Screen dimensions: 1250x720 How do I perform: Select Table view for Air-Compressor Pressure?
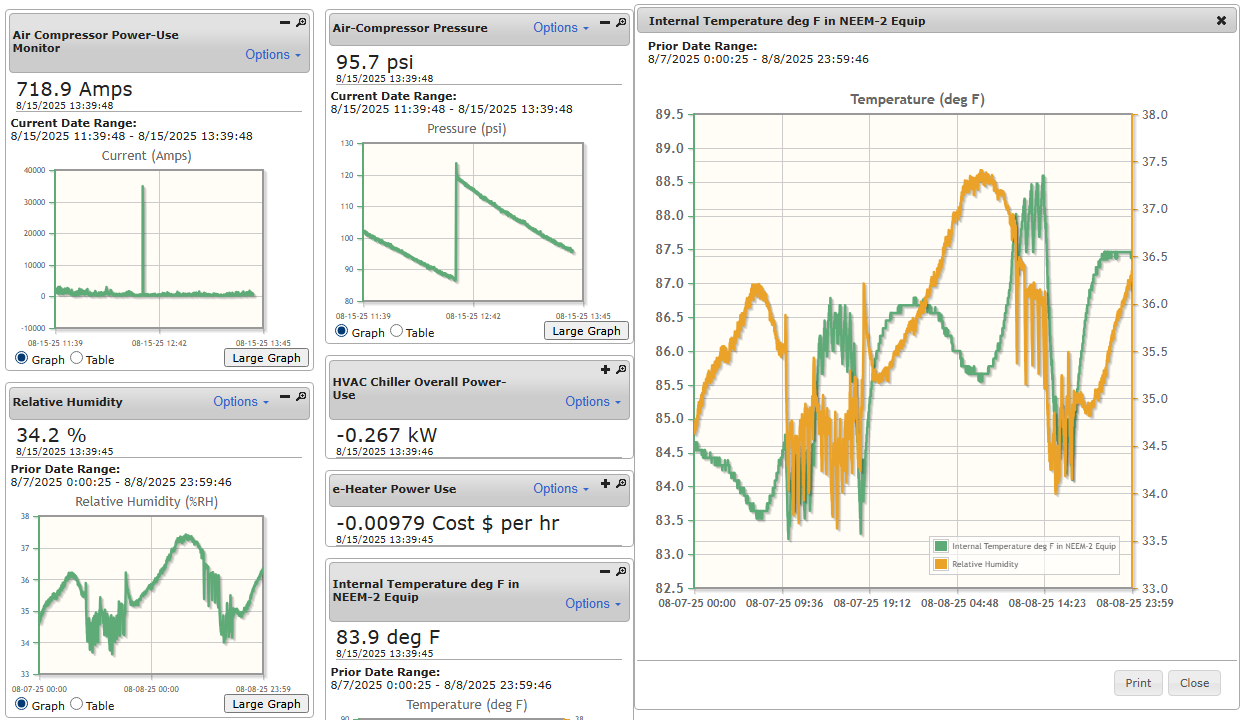(397, 331)
